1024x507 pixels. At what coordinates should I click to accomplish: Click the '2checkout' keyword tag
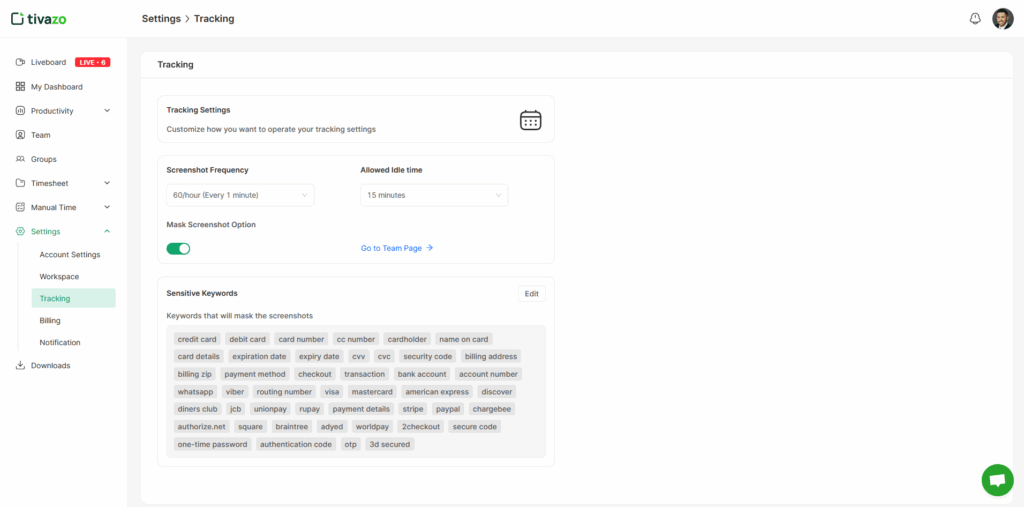421,427
